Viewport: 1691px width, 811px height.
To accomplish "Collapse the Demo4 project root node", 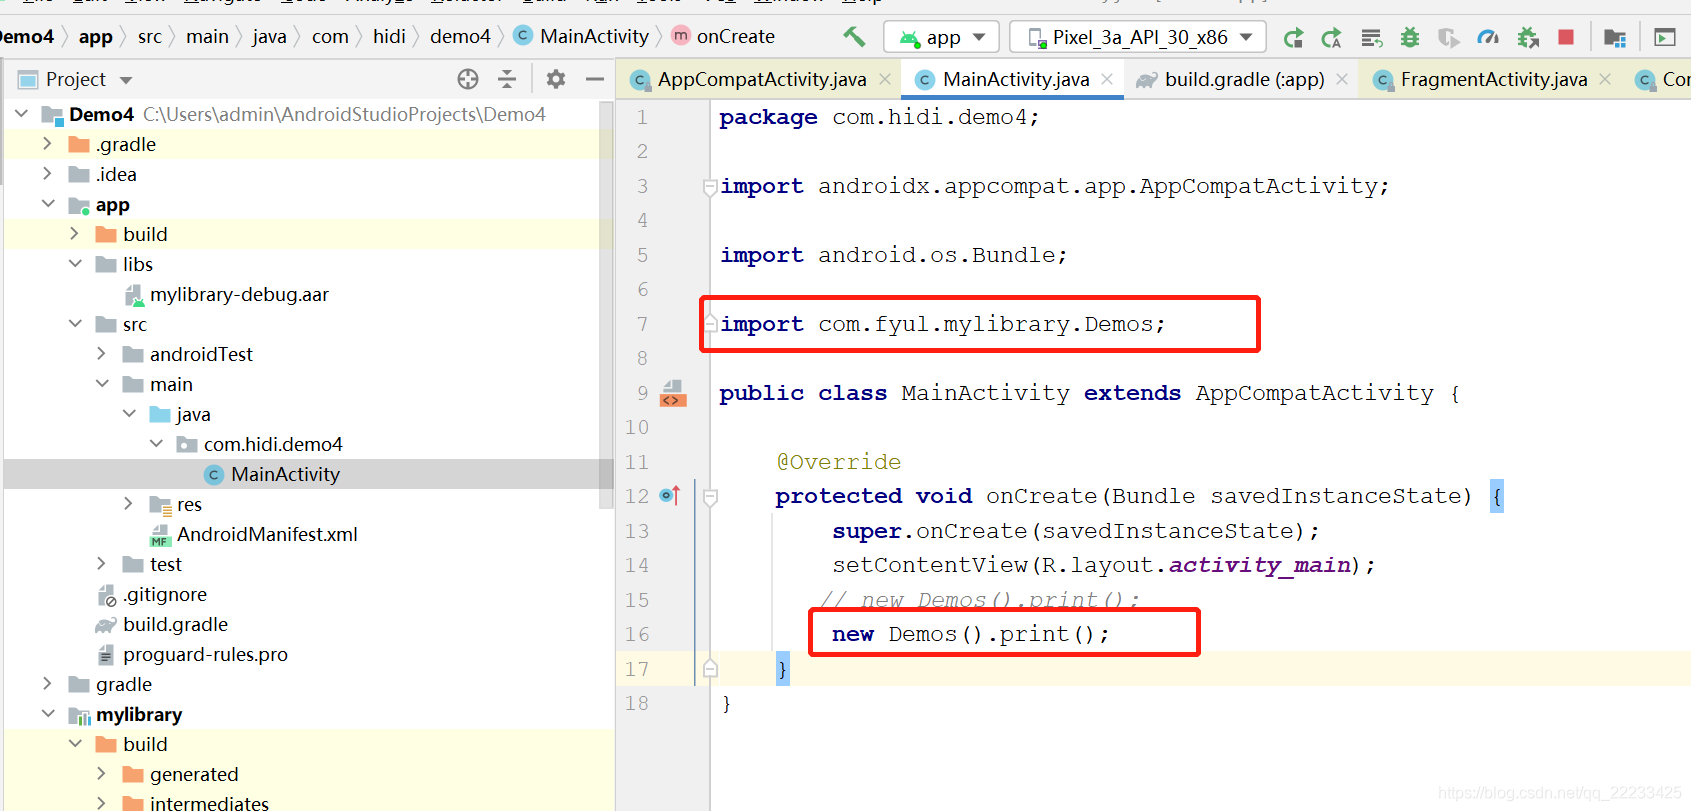I will pyautogui.click(x=21, y=114).
